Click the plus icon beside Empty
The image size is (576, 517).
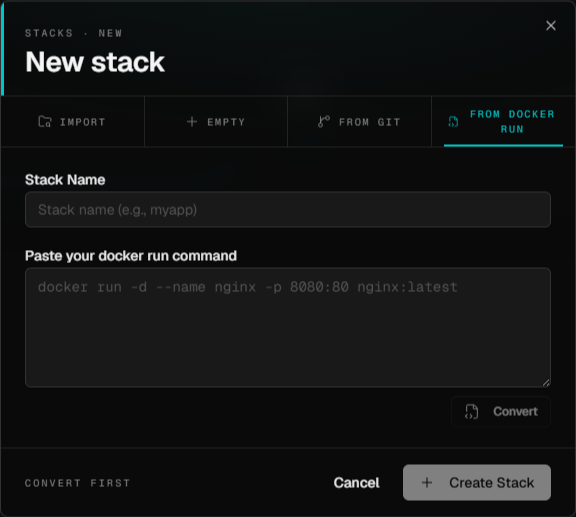(192, 121)
